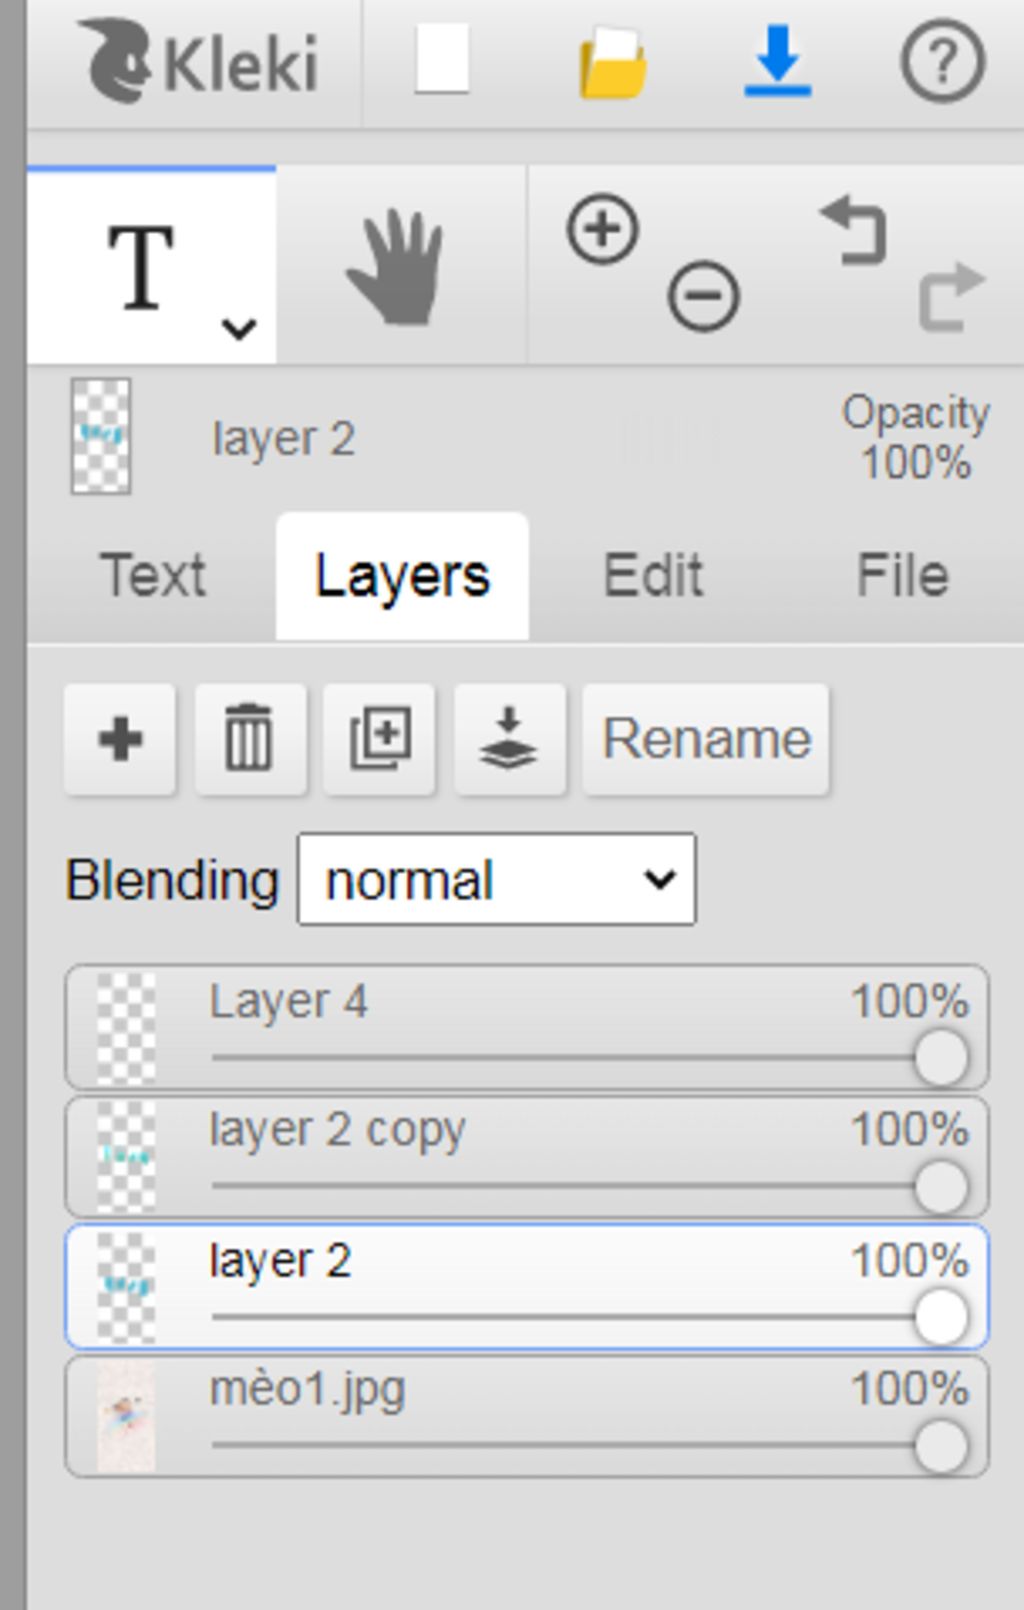Select the mèo1.jpg layer thumbnail
1024x1610 pixels.
pos(126,1417)
